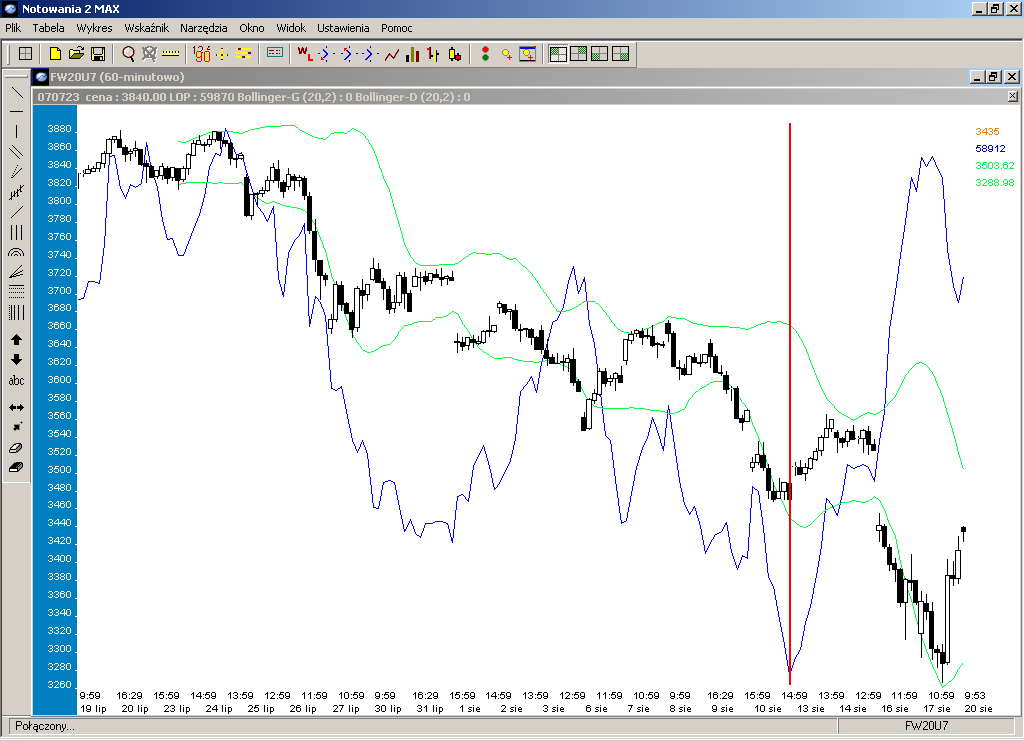Image resolution: width=1024 pixels, height=742 pixels.
Task: Select the fan lines tool
Action: click(x=16, y=272)
